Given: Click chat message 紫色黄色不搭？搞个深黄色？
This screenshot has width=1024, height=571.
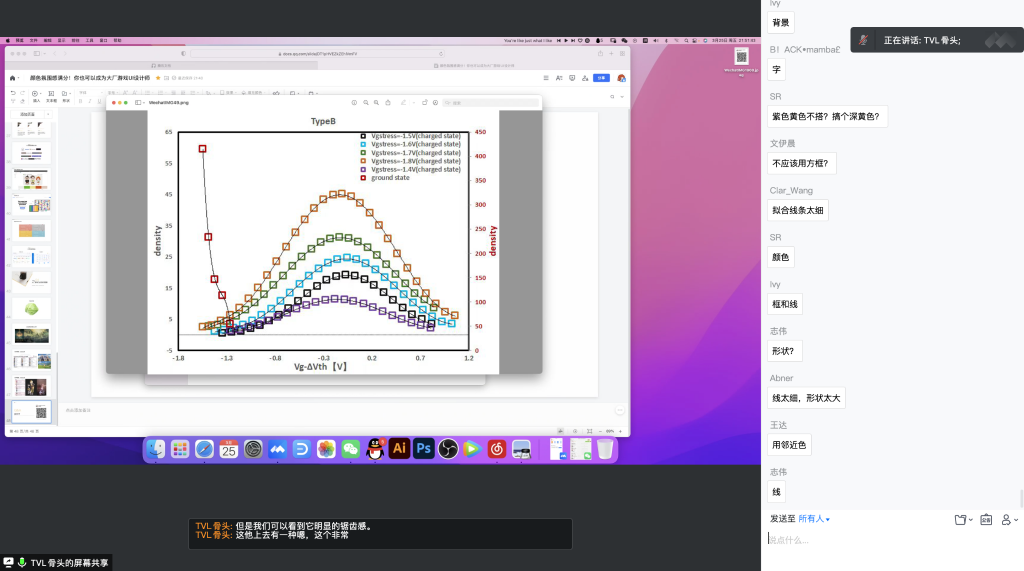Looking at the screenshot, I should pyautogui.click(x=827, y=116).
